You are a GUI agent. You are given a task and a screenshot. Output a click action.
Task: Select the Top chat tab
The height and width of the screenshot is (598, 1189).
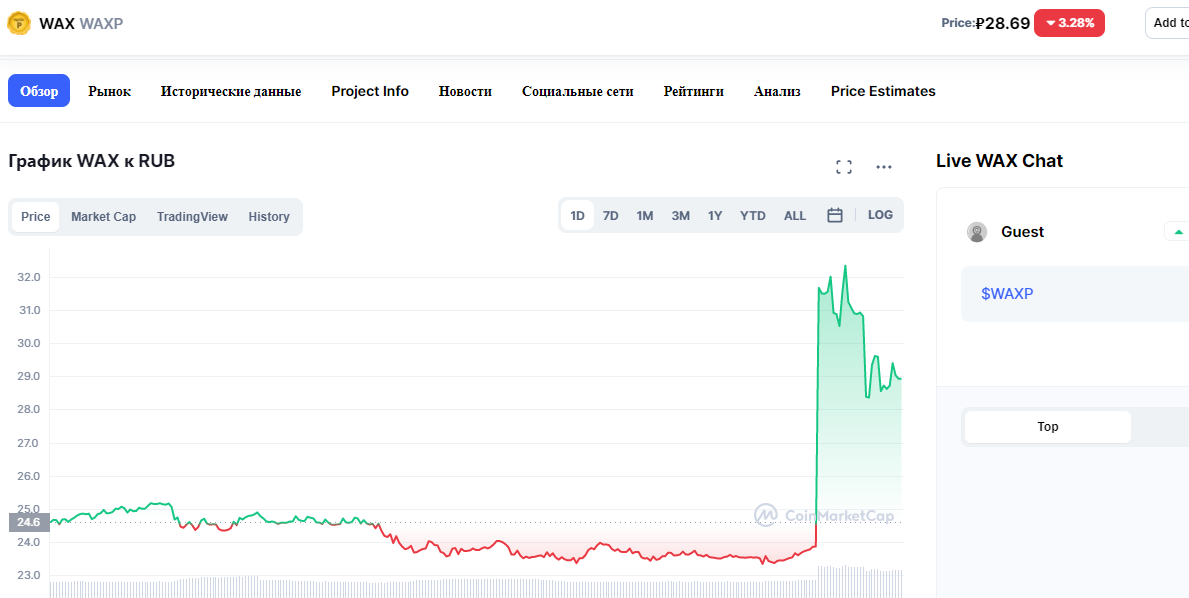[1047, 427]
